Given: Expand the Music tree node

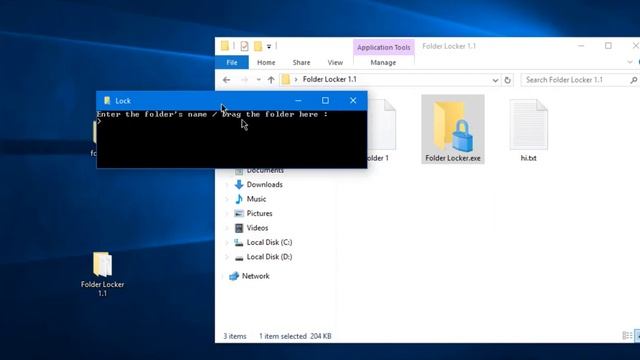Looking at the screenshot, I should [227, 199].
